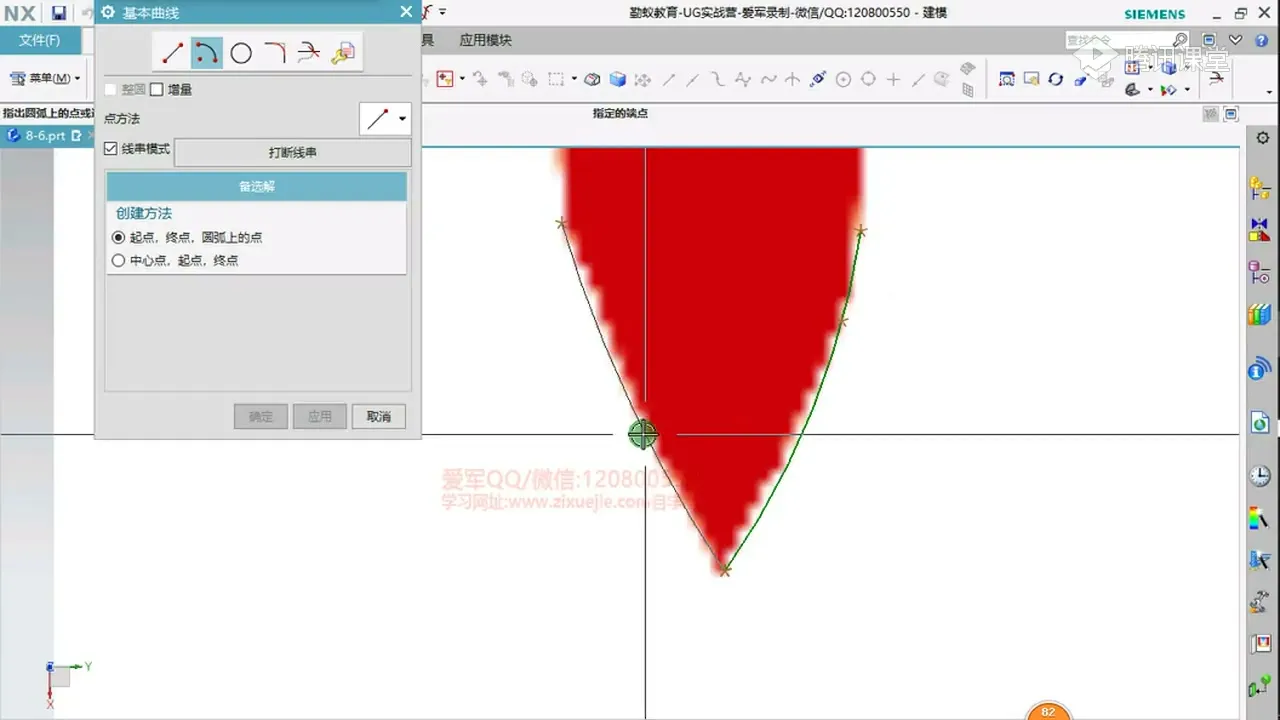This screenshot has width=1280, height=720.
Task: Select the Line tool in Basic Curves
Action: click(x=173, y=53)
